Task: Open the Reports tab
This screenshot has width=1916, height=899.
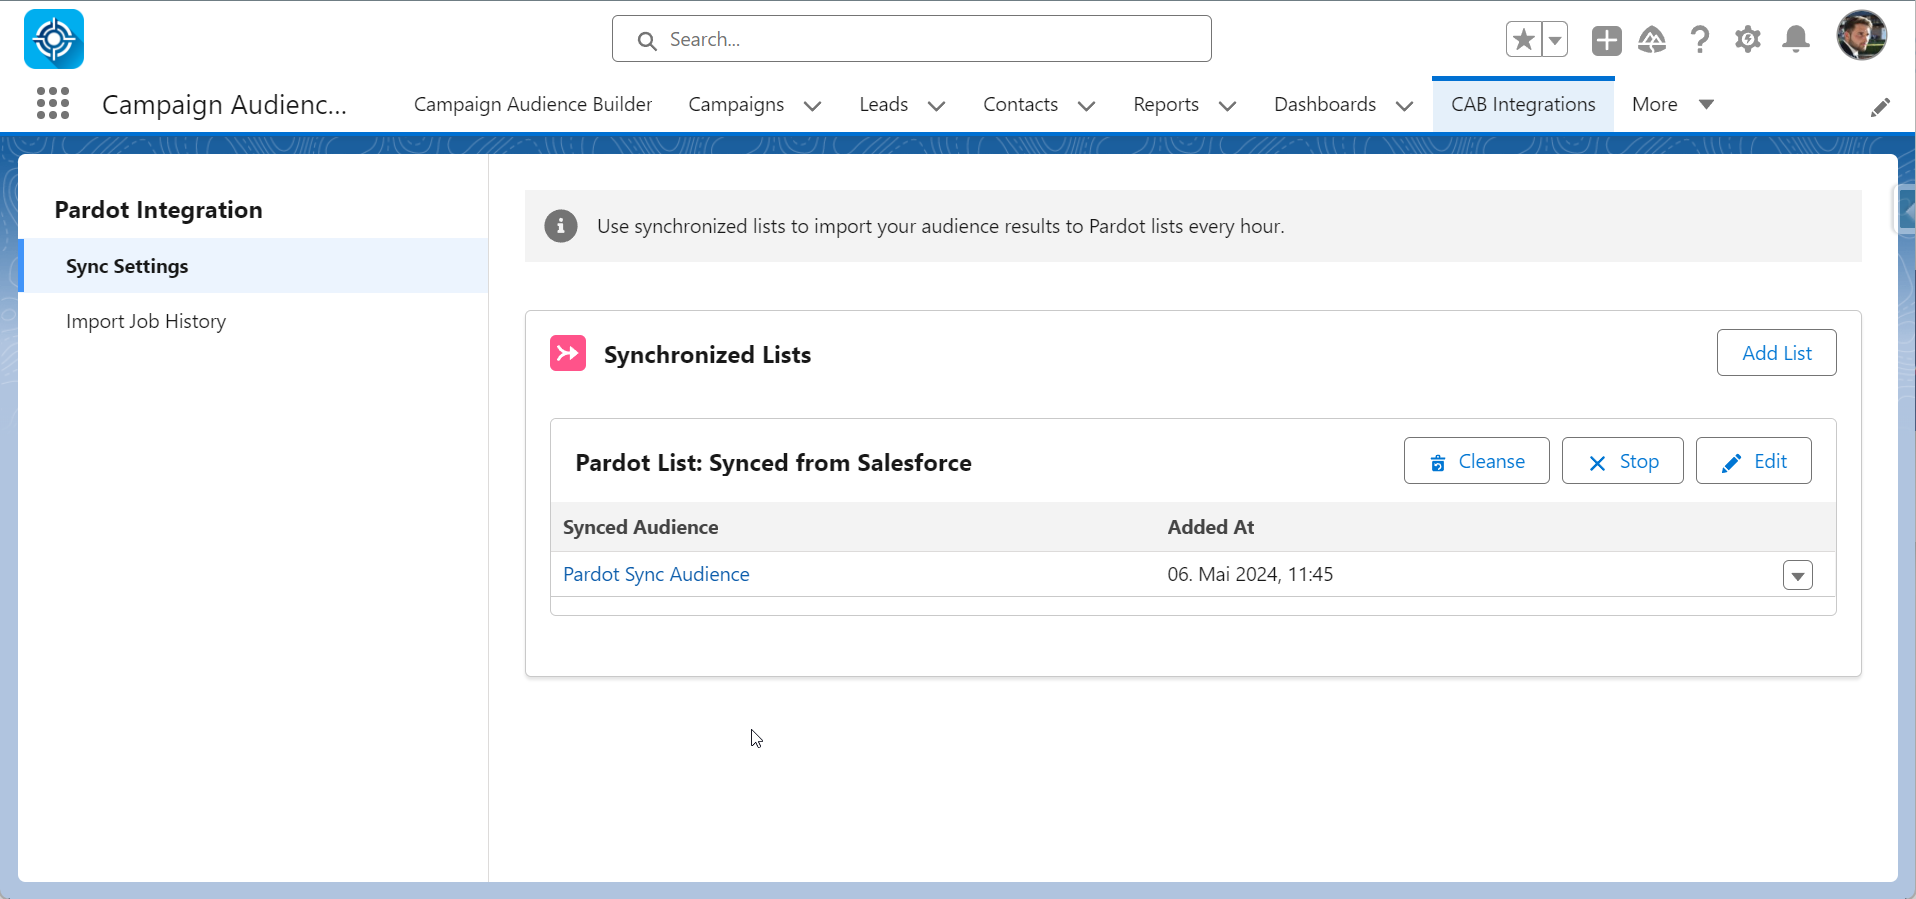Action: (x=1166, y=104)
